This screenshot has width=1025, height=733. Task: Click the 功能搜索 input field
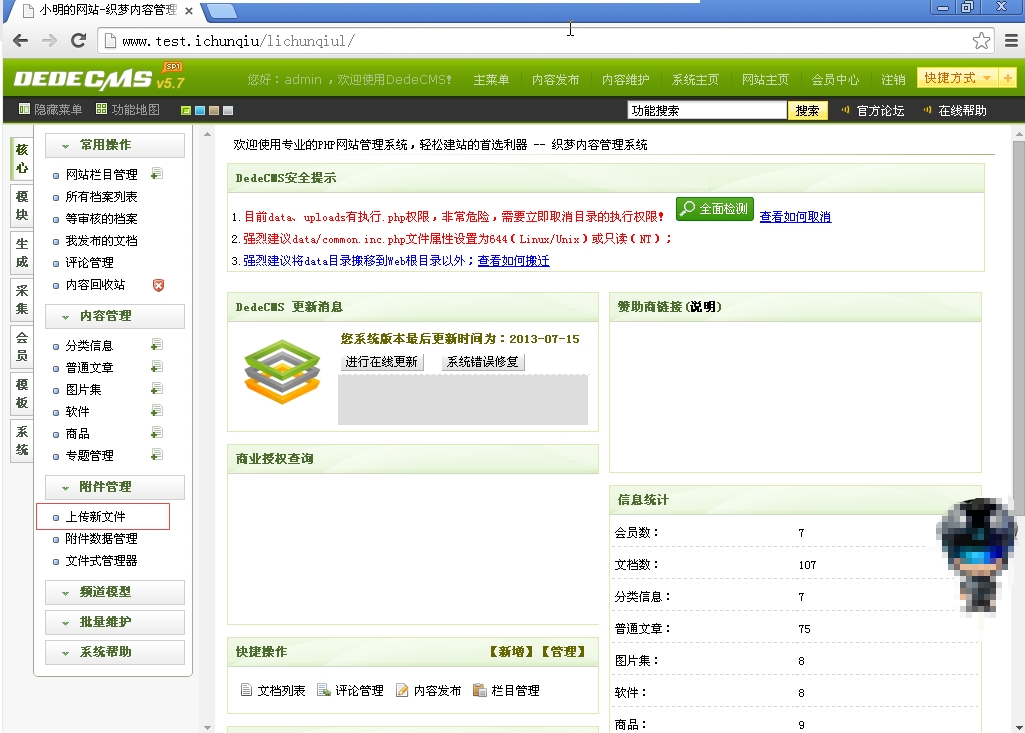tap(707, 111)
